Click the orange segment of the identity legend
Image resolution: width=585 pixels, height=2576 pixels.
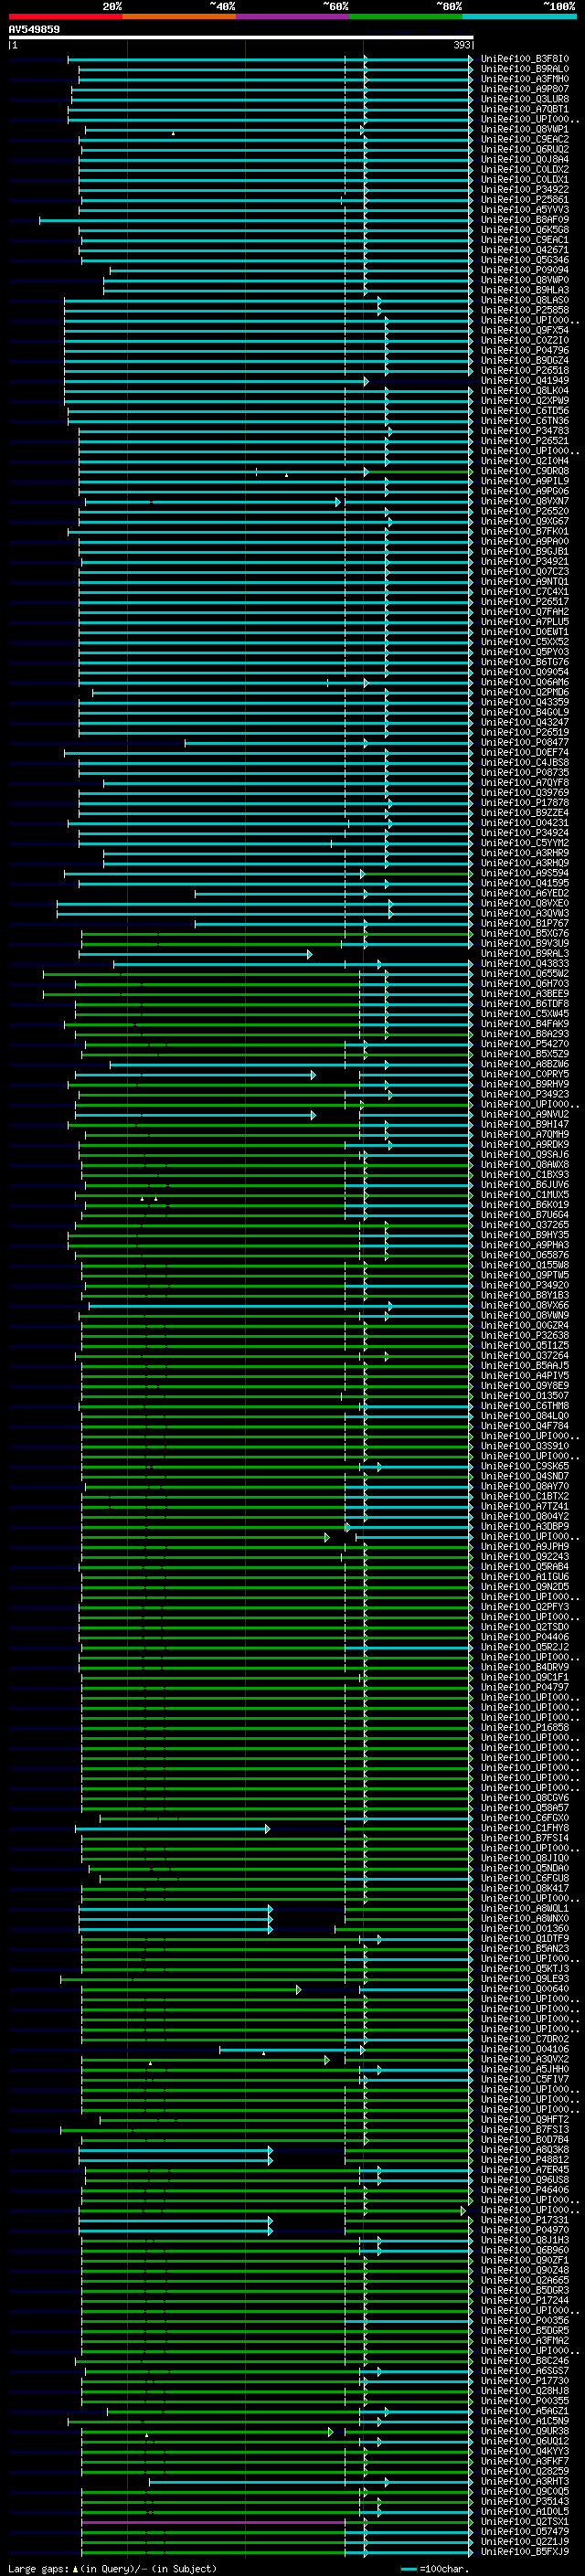(x=179, y=16)
